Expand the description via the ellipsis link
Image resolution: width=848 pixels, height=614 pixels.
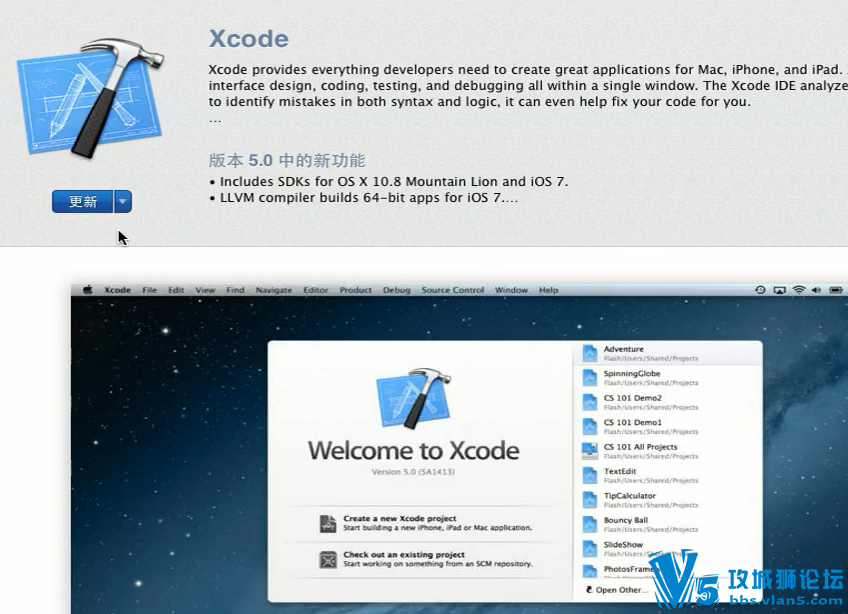215,121
